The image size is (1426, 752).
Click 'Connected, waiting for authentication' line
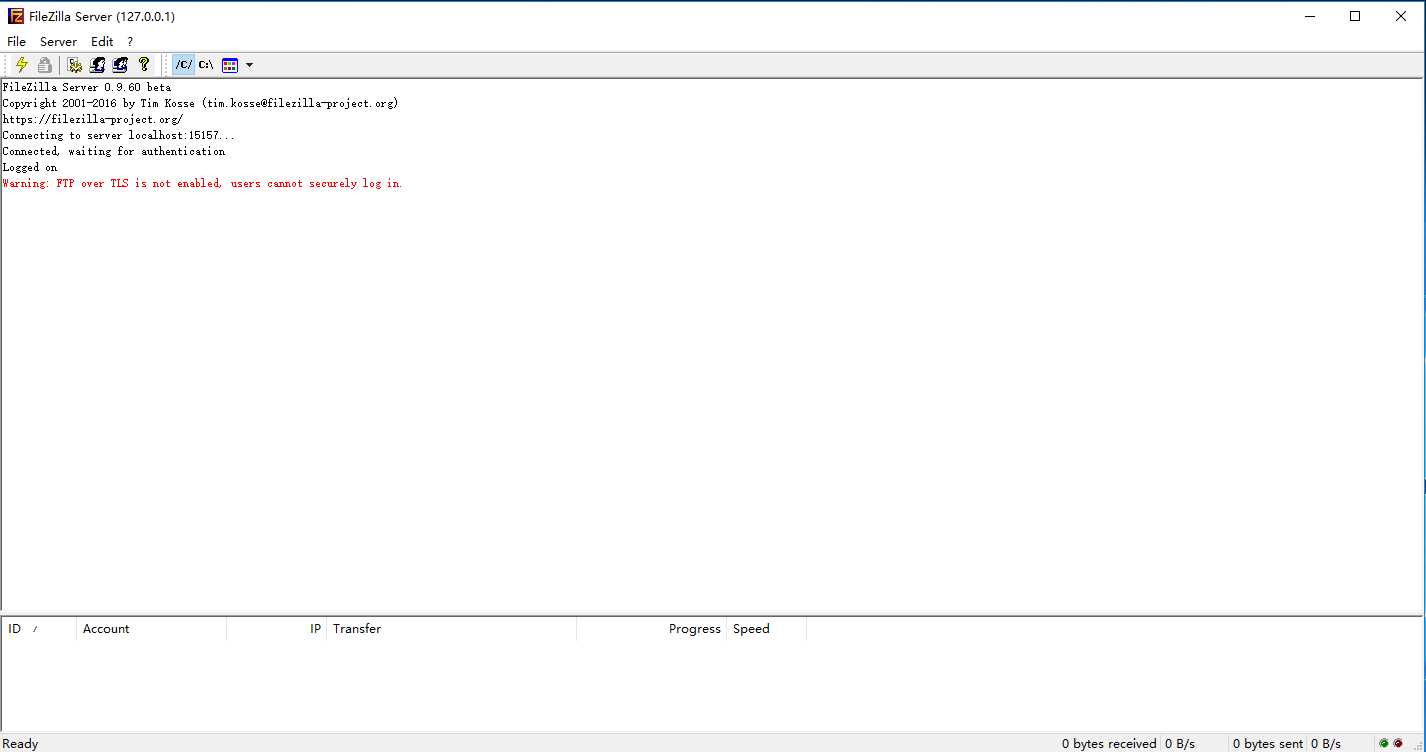pyautogui.click(x=114, y=152)
